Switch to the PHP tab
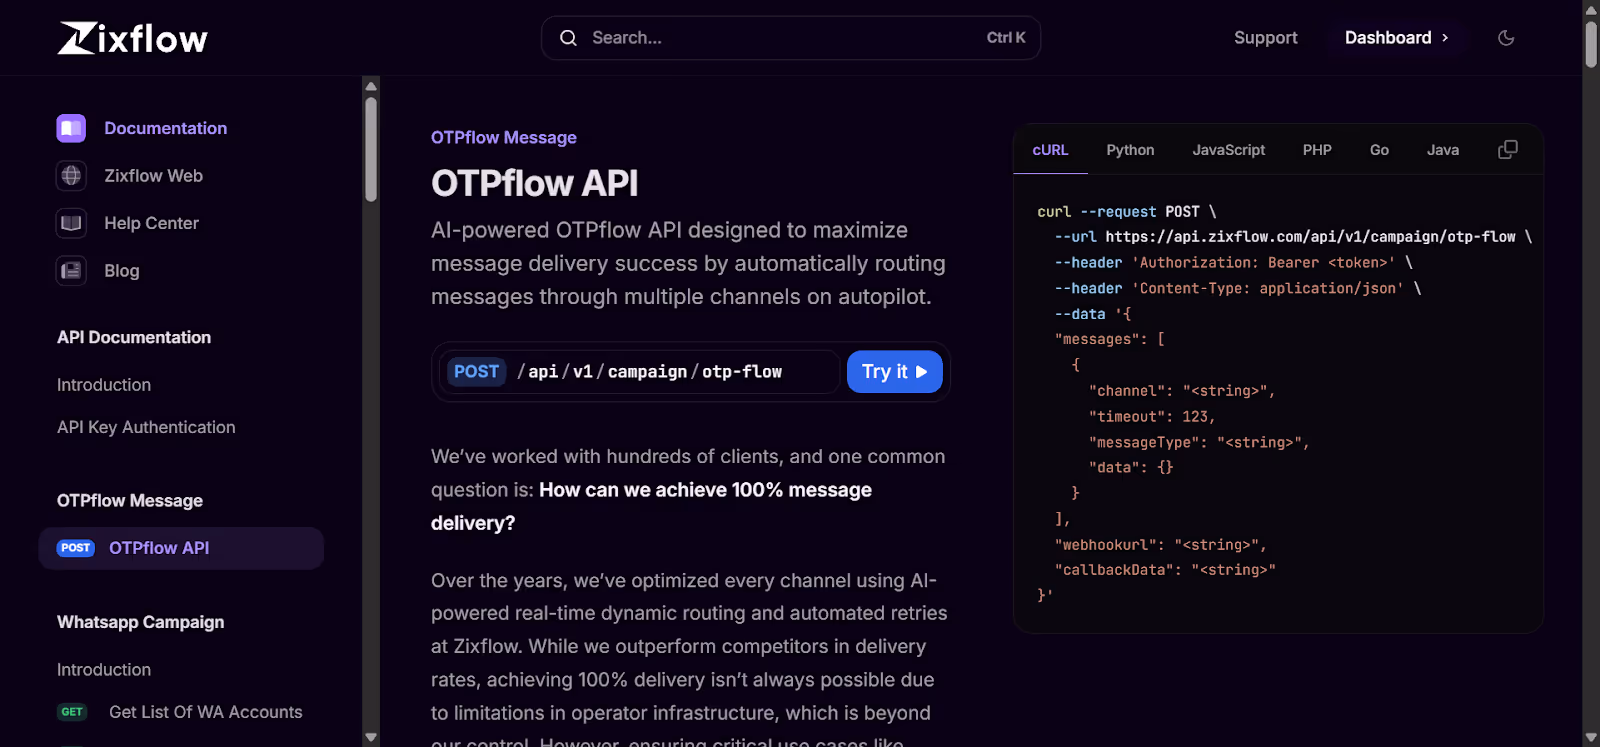This screenshot has height=747, width=1600. tap(1317, 150)
